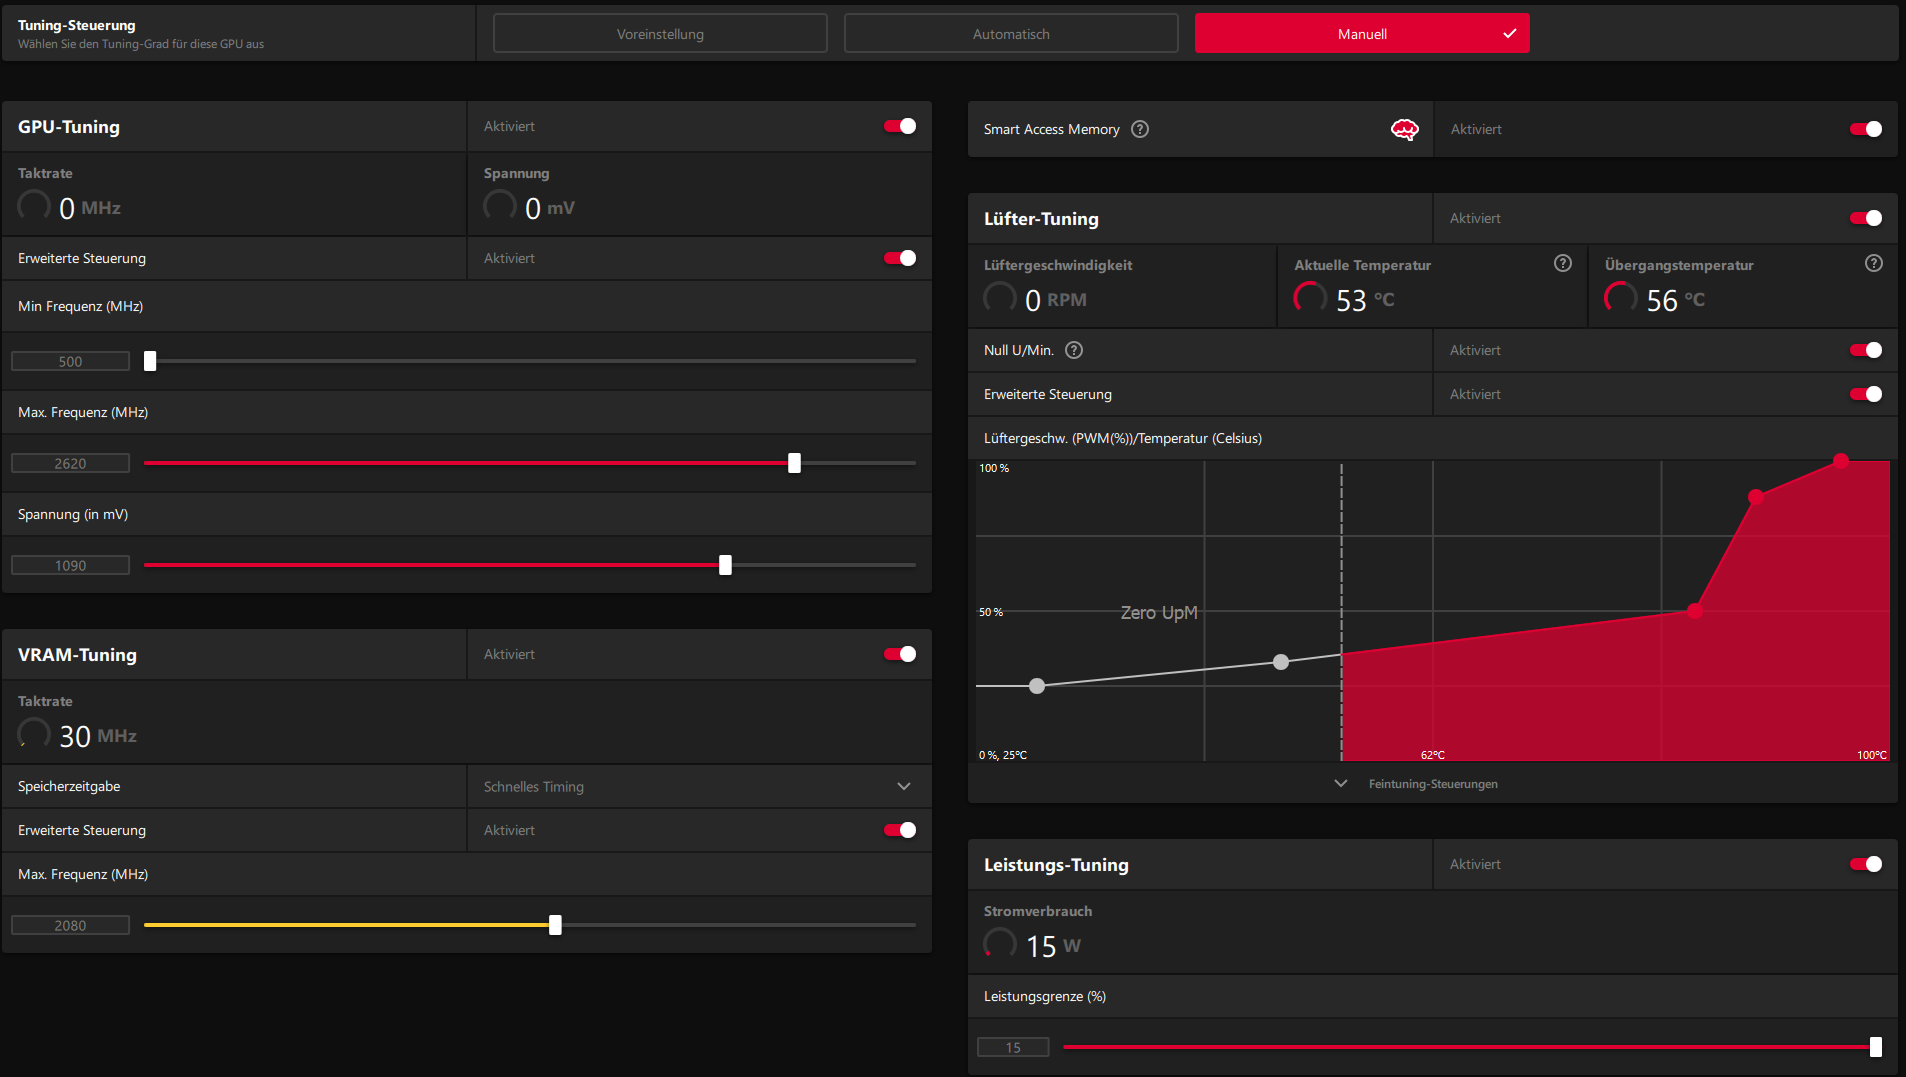1906x1077 pixels.
Task: Select the Manuell tuning mode
Action: 1362,33
